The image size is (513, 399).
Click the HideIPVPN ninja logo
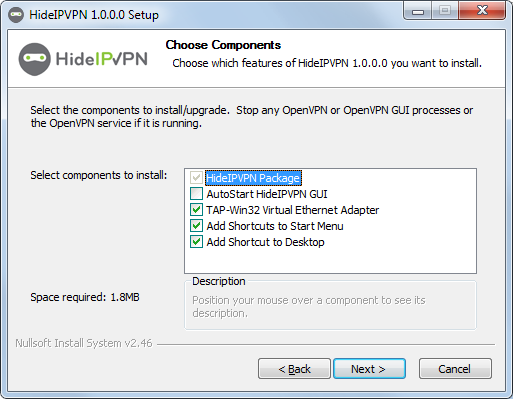(35, 59)
